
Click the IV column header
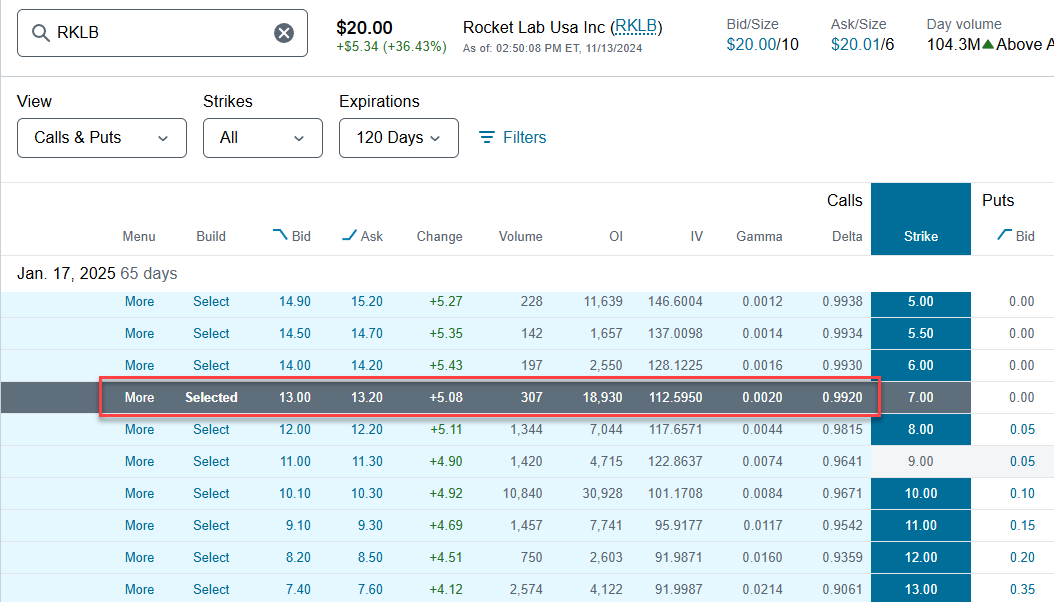pos(696,236)
